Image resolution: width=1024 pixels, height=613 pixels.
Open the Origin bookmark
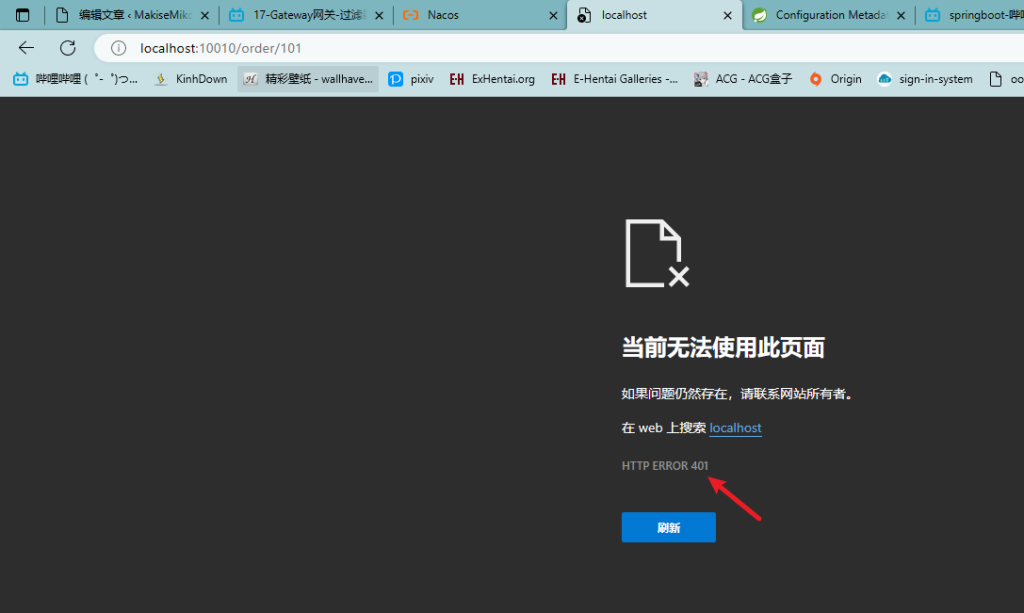point(835,79)
